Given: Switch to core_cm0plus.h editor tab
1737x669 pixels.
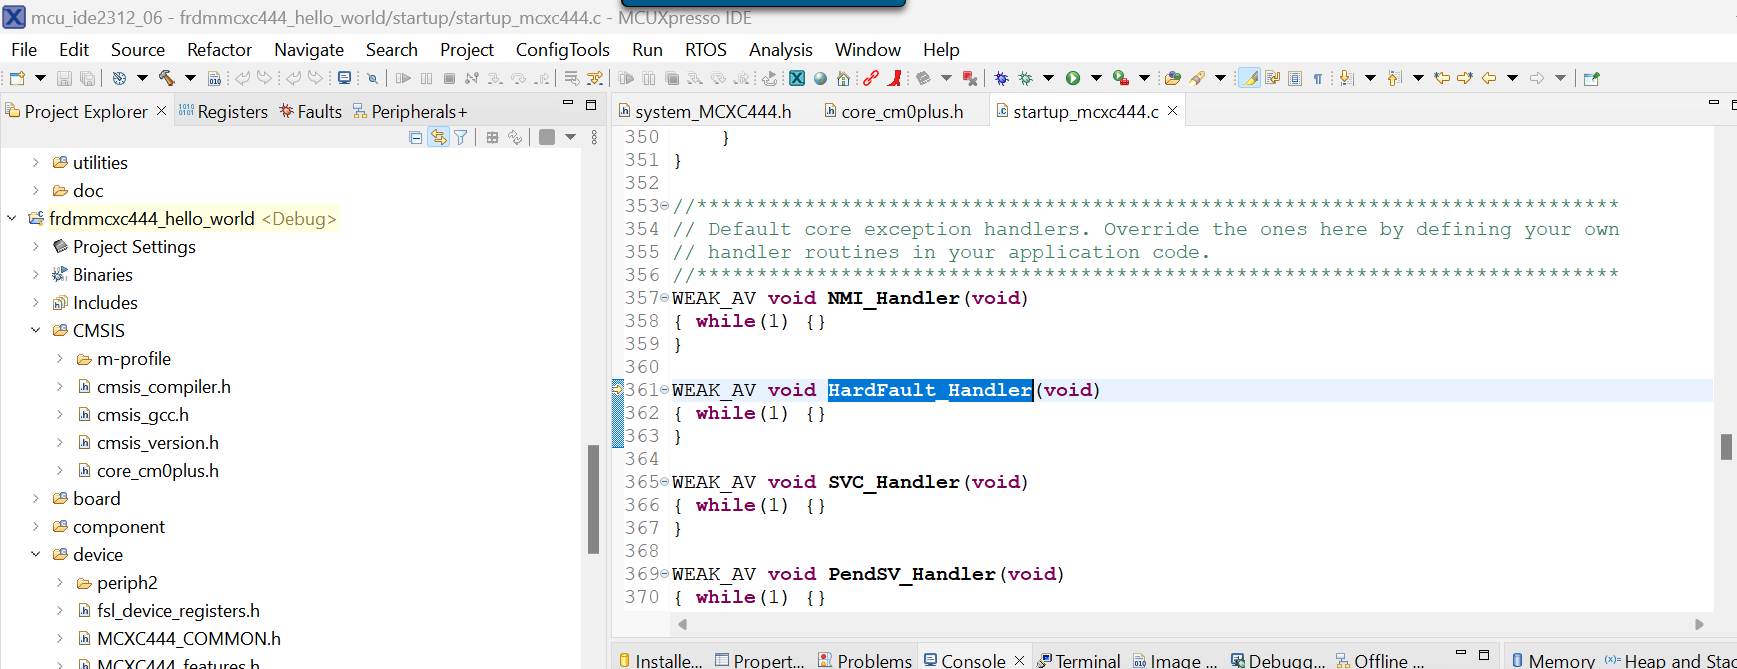Looking at the screenshot, I should pos(893,112).
